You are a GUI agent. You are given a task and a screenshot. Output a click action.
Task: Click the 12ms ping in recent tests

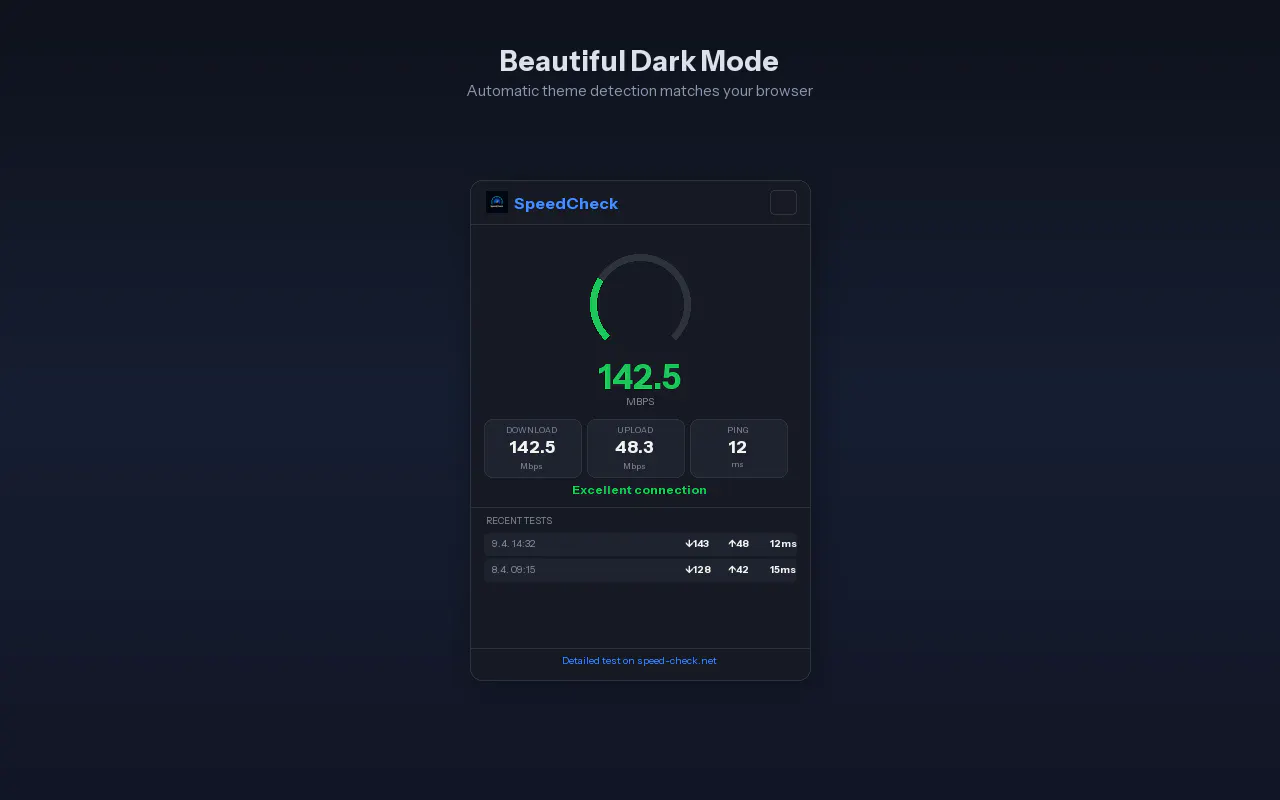tap(783, 544)
